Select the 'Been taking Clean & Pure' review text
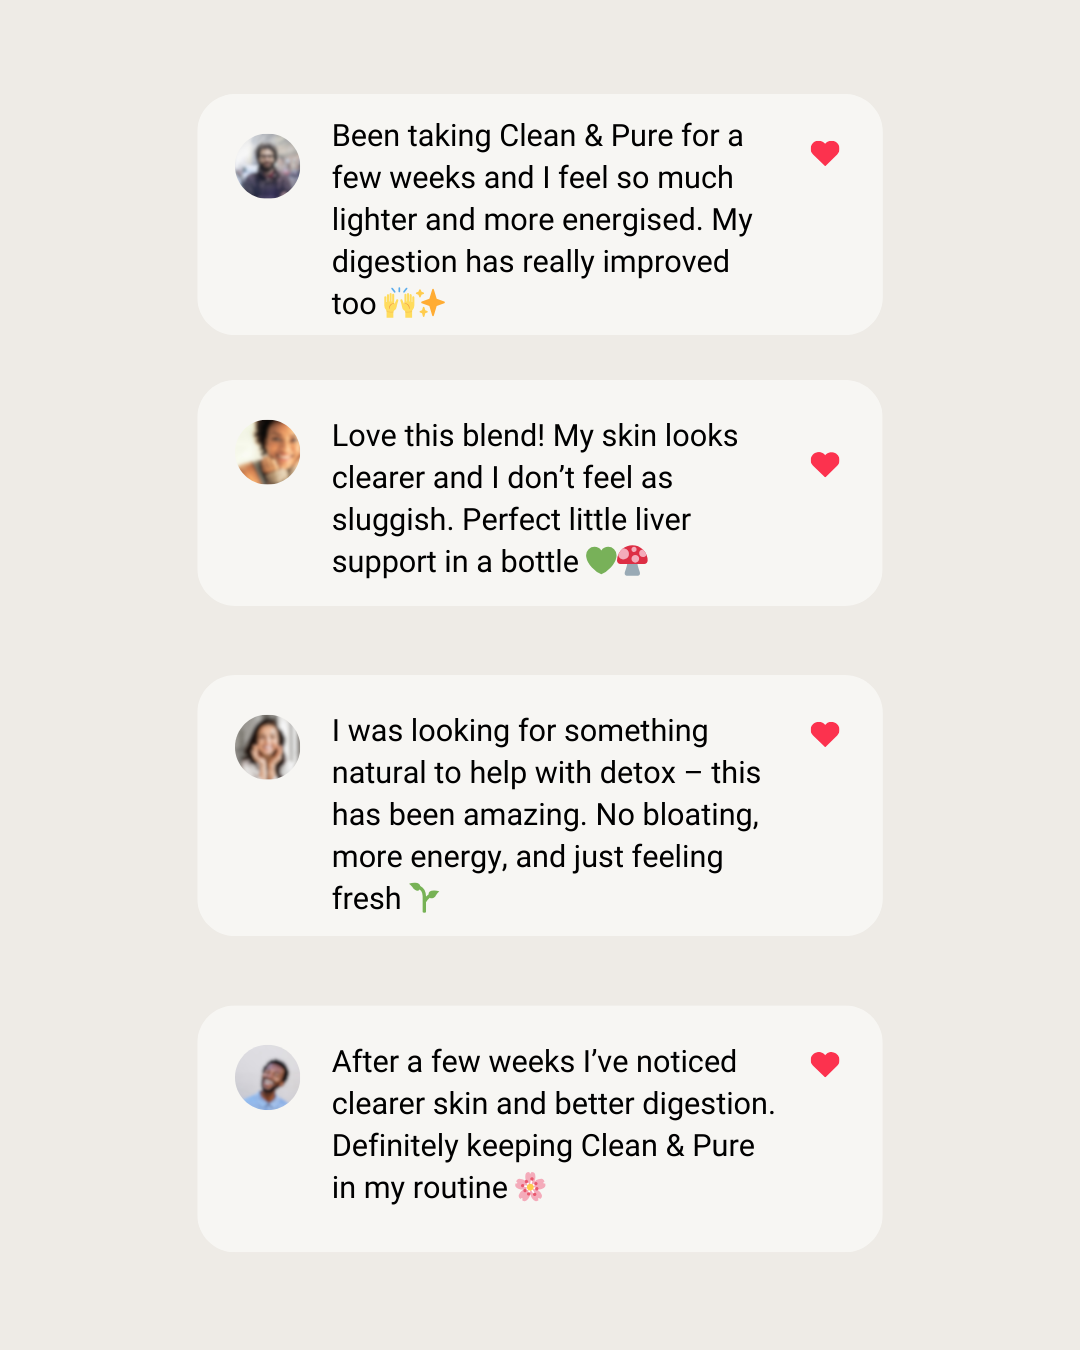 [x=541, y=219]
